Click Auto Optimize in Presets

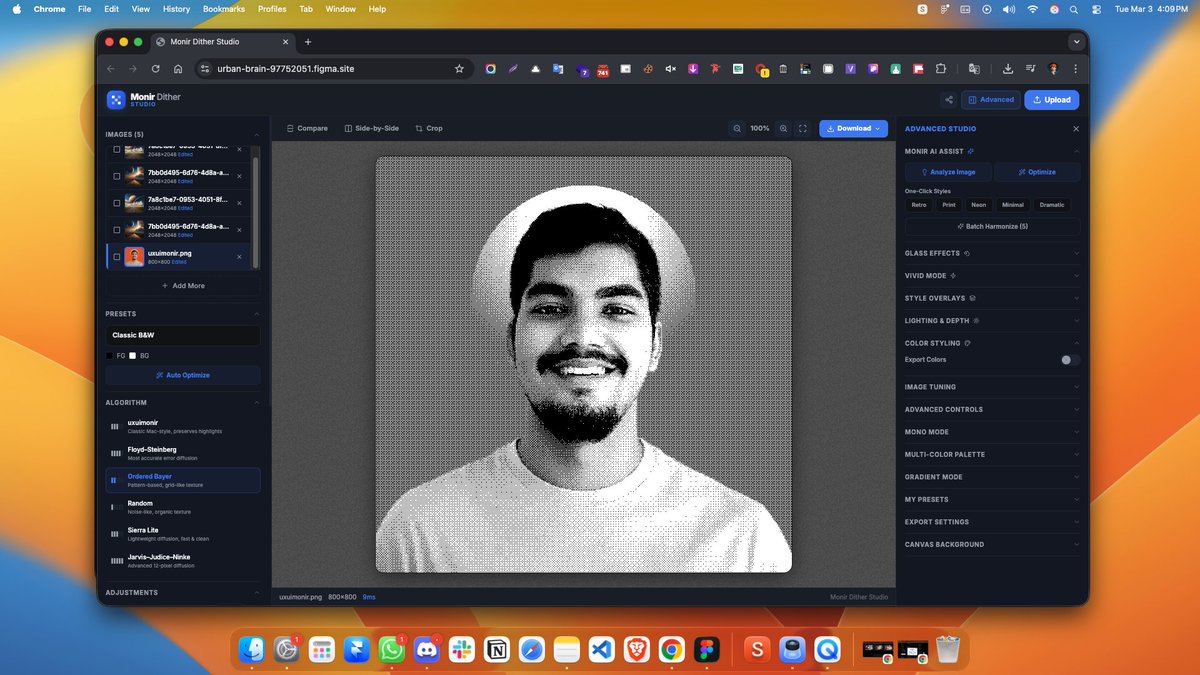tap(183, 375)
